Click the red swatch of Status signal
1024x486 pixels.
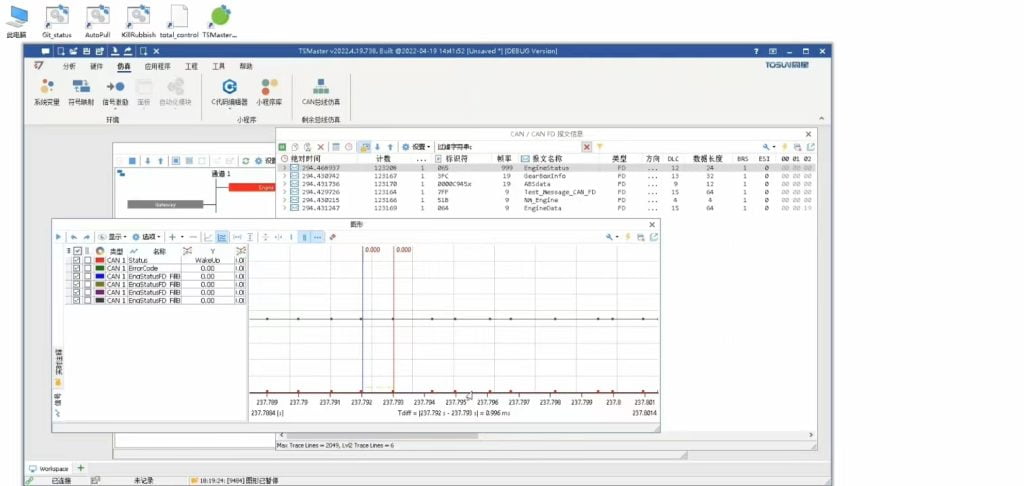pos(99,260)
